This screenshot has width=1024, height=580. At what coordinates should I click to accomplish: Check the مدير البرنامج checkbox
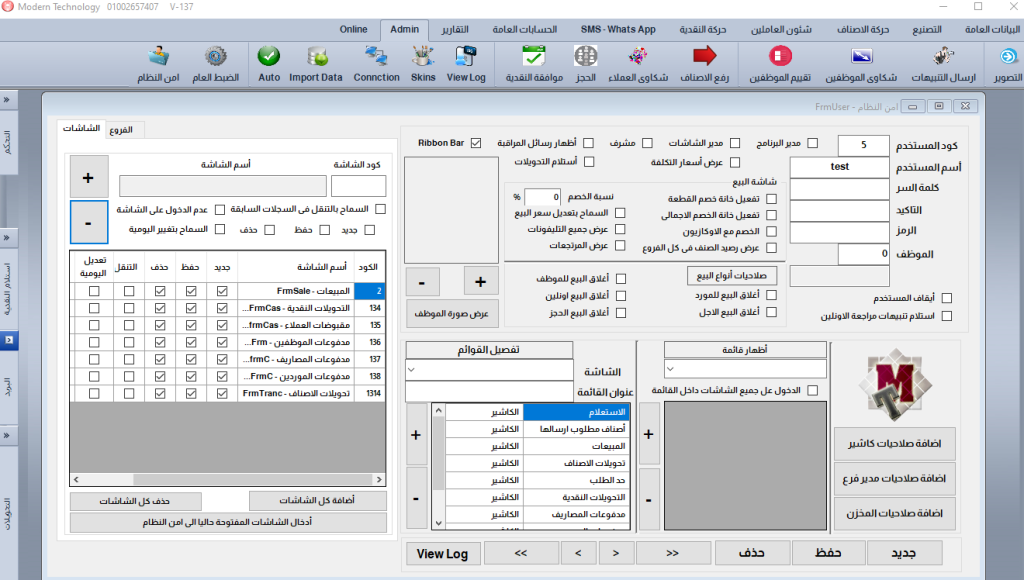(x=812, y=143)
